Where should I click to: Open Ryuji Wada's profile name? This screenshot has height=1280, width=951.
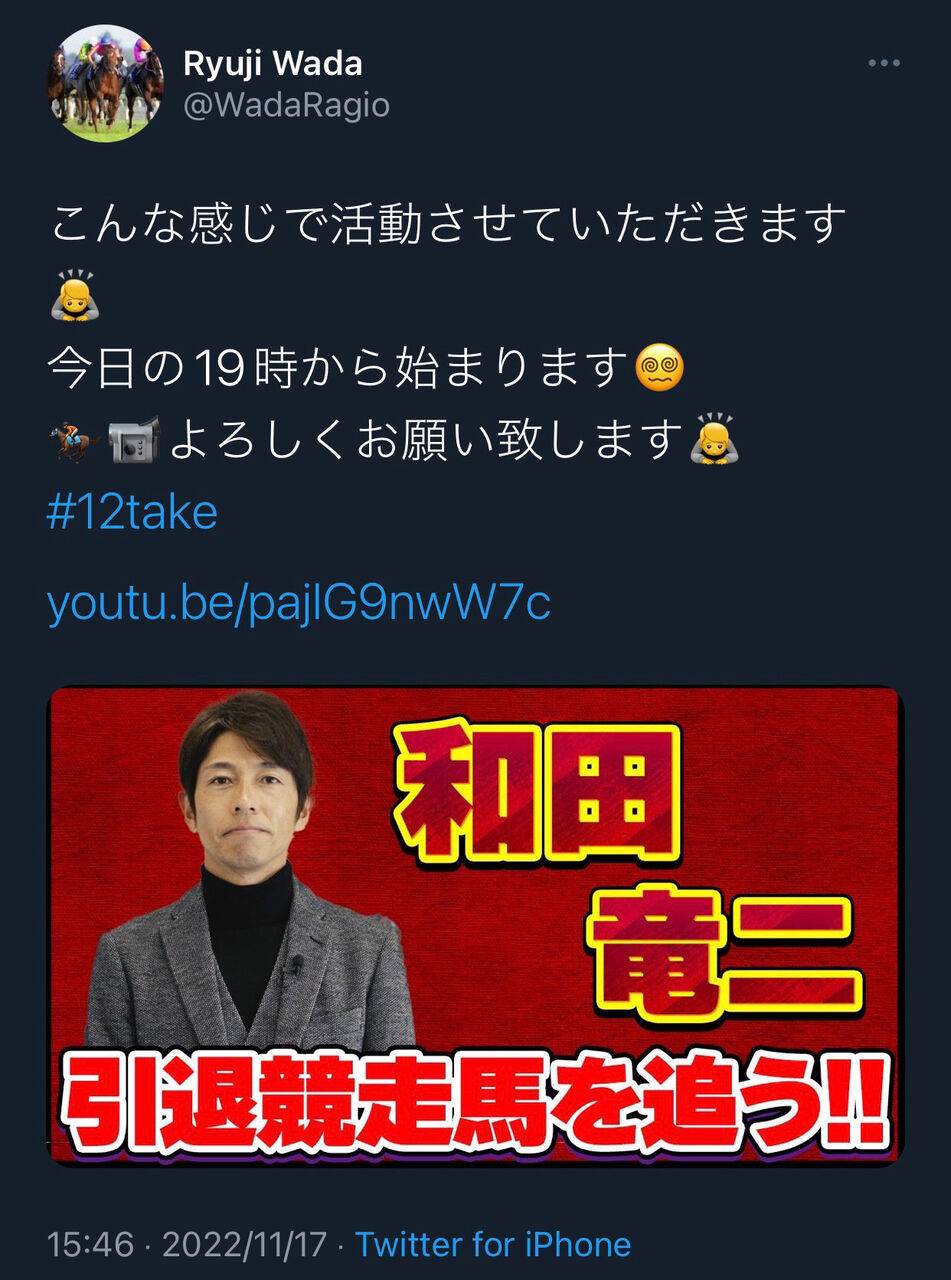[273, 64]
